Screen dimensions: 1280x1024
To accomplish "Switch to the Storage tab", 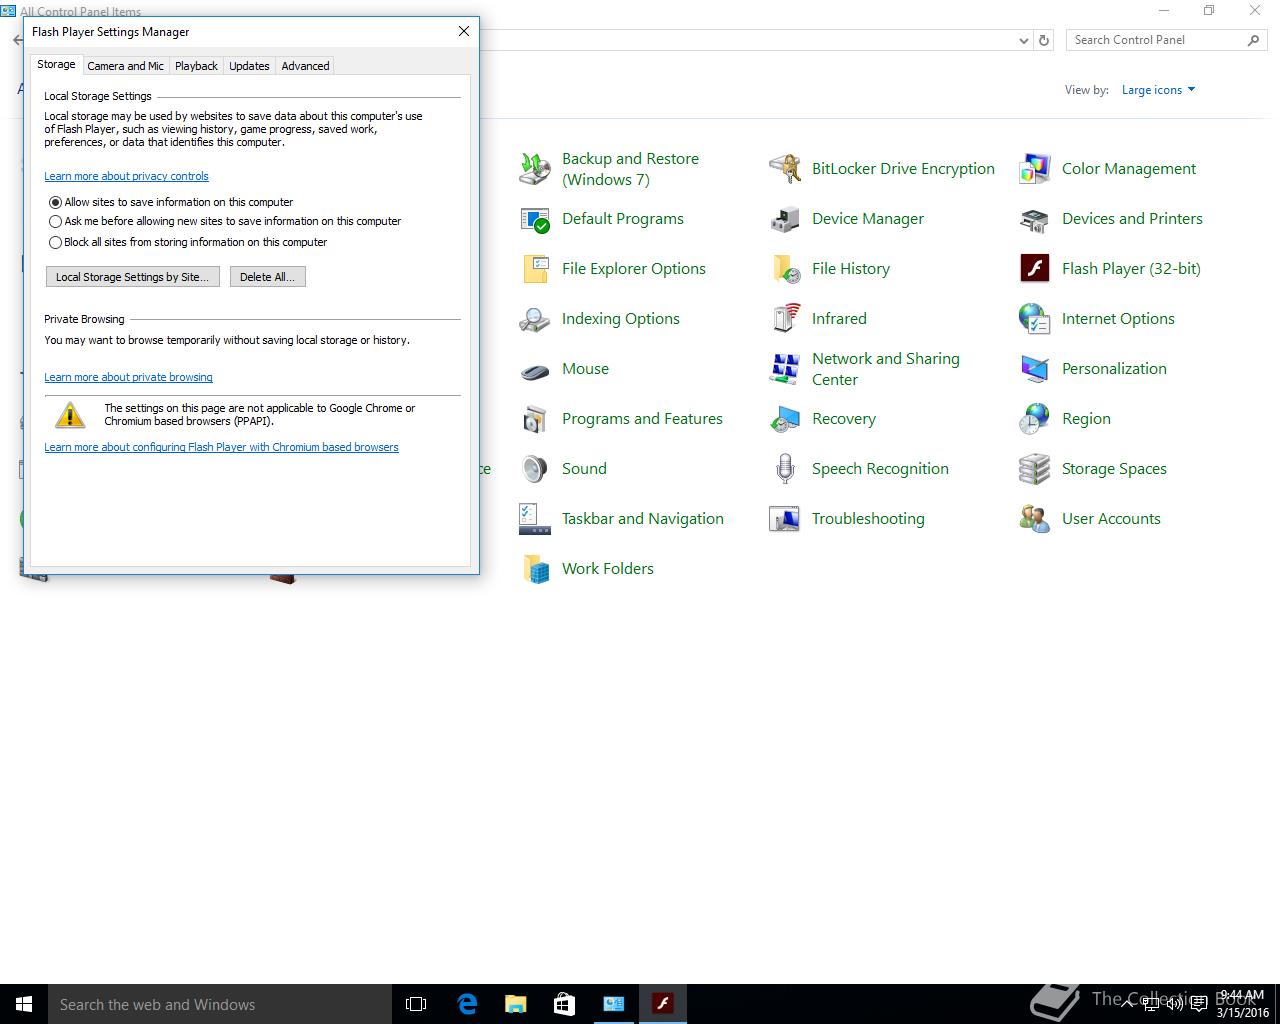I will tap(56, 64).
